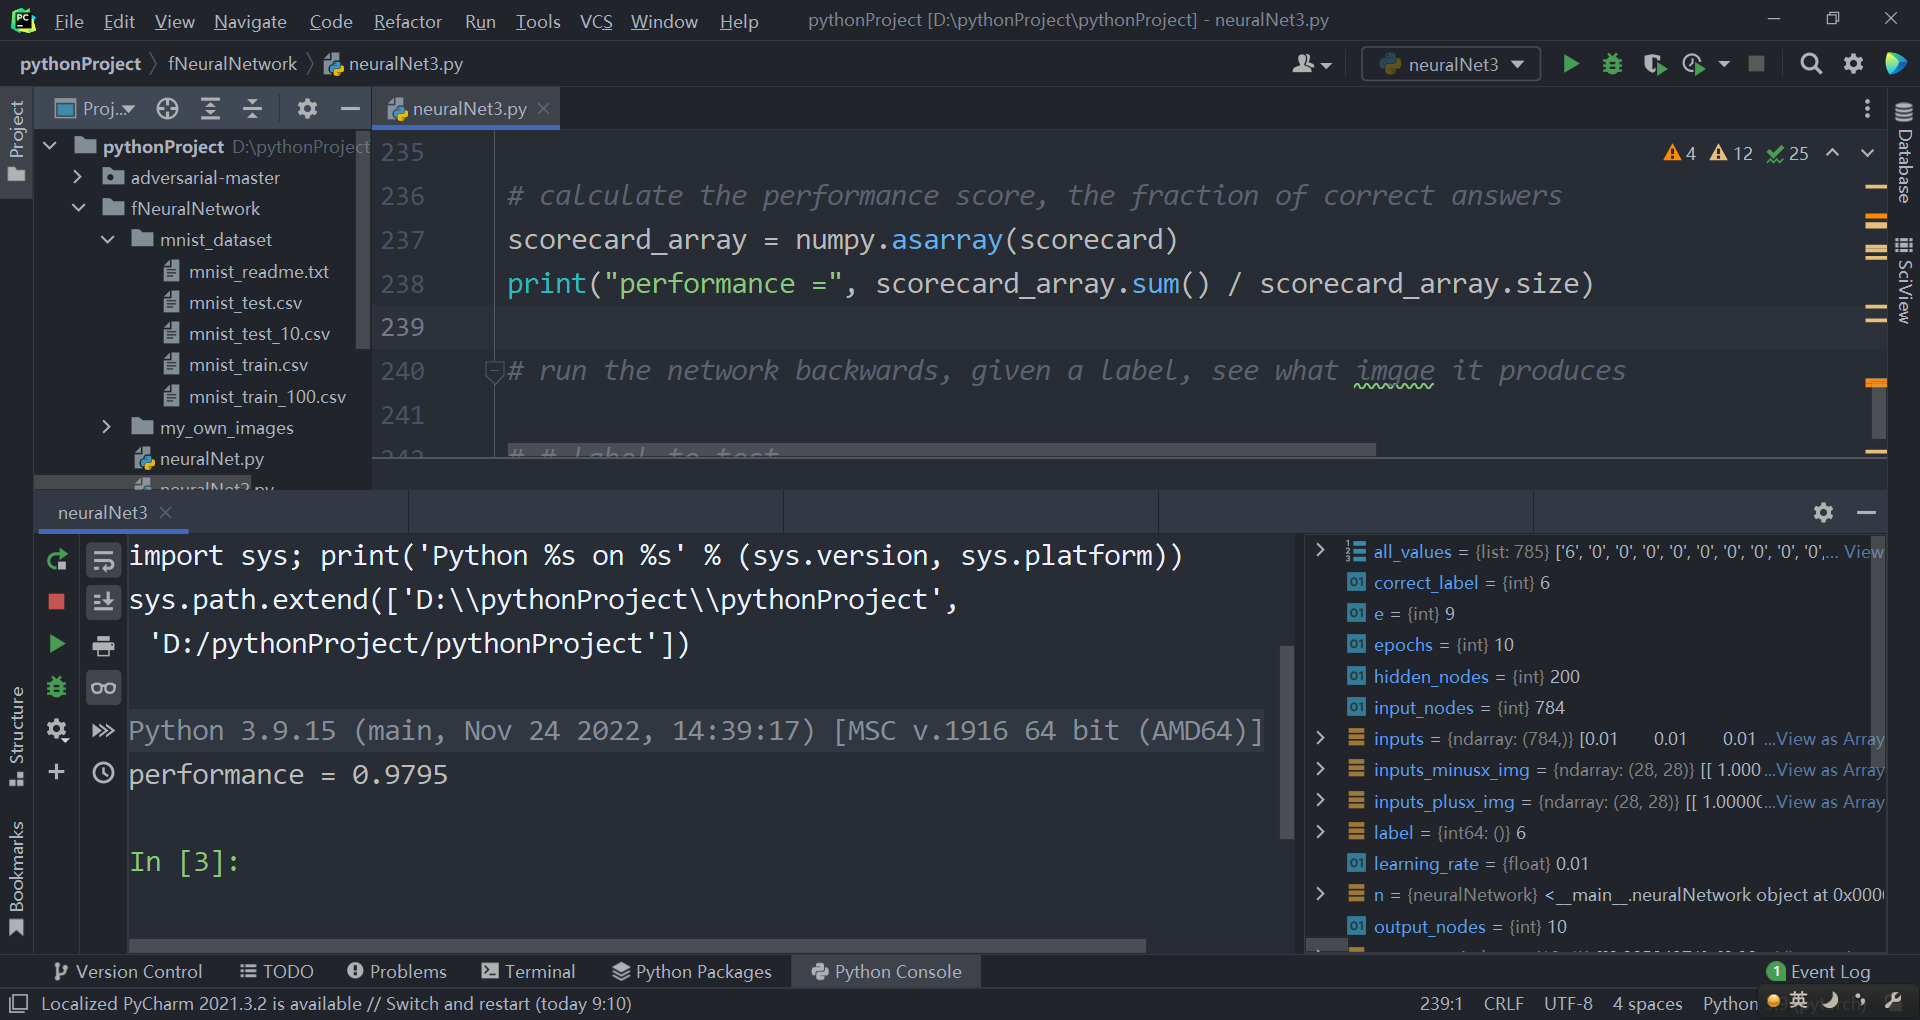Viewport: 1920px width, 1020px height.
Task: Collapse all in Project tool window
Action: coord(252,108)
